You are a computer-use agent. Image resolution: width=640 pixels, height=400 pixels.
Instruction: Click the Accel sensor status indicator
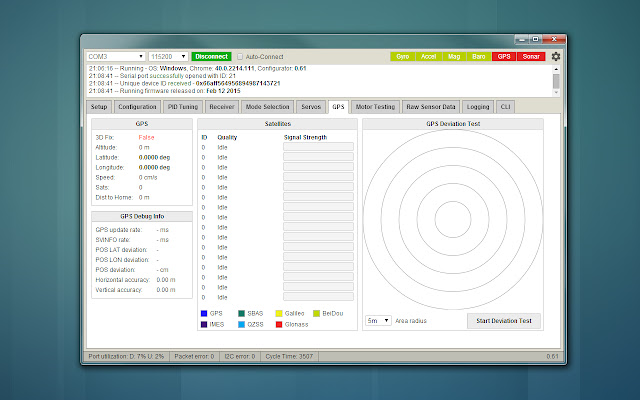pos(427,57)
